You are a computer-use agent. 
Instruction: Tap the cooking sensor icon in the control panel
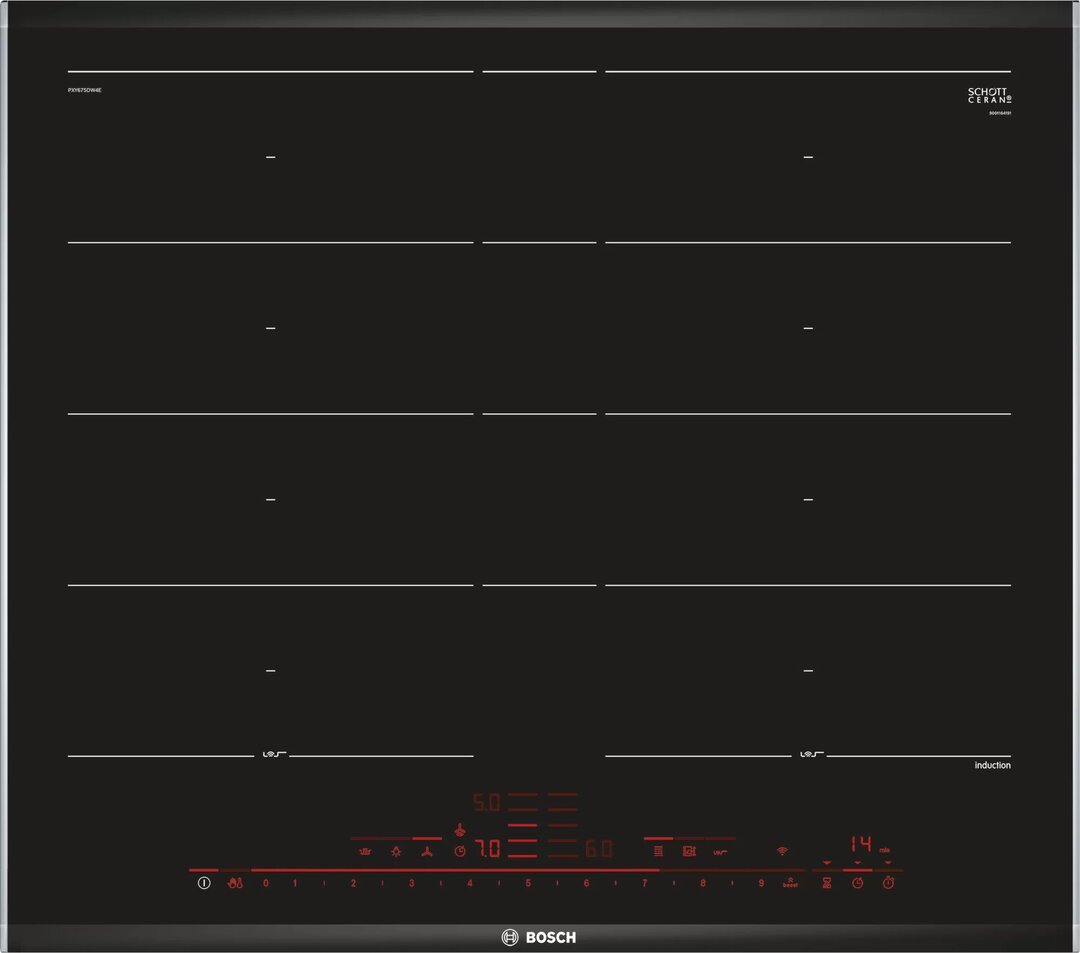coord(720,852)
